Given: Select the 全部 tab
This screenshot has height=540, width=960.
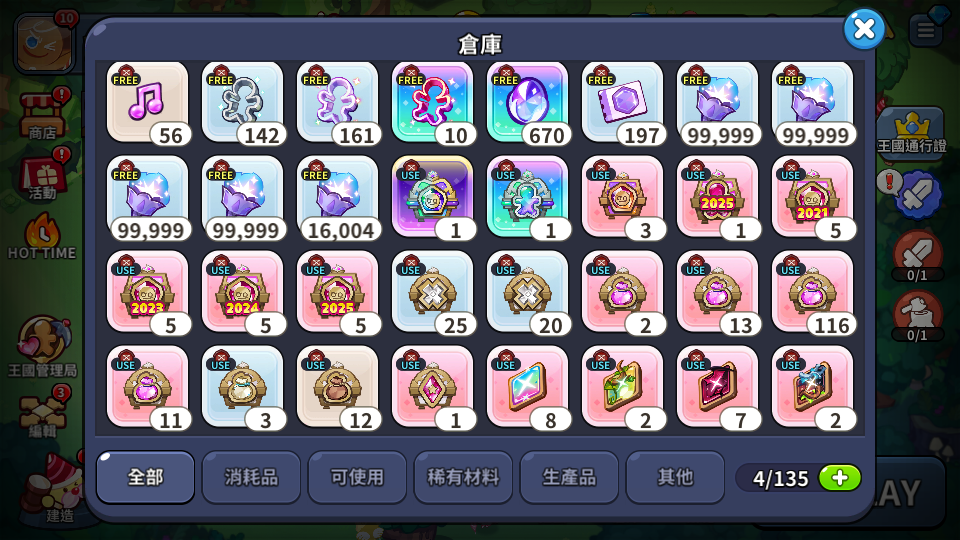Looking at the screenshot, I should tap(145, 478).
